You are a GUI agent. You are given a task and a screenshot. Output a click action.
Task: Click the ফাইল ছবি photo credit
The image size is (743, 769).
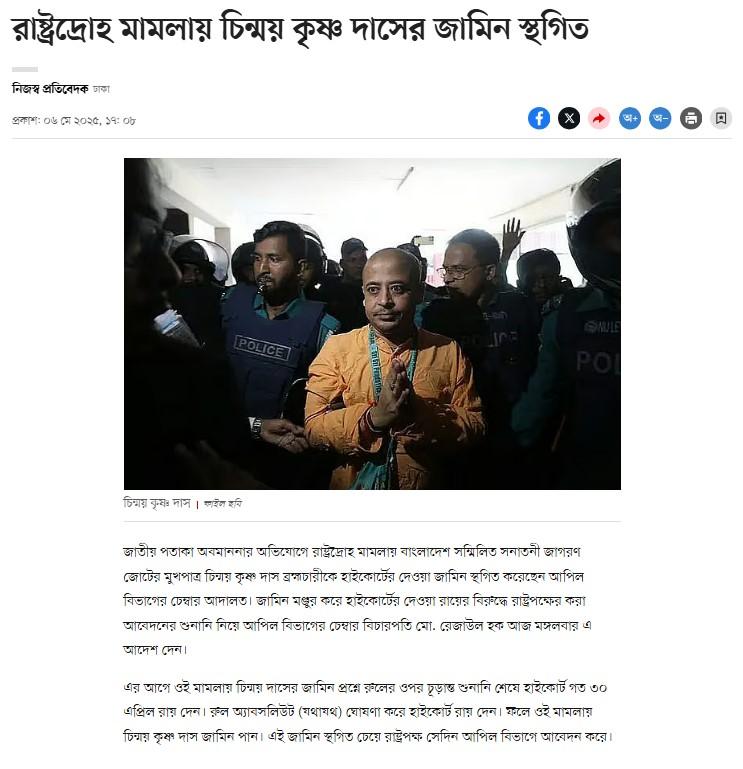(223, 504)
